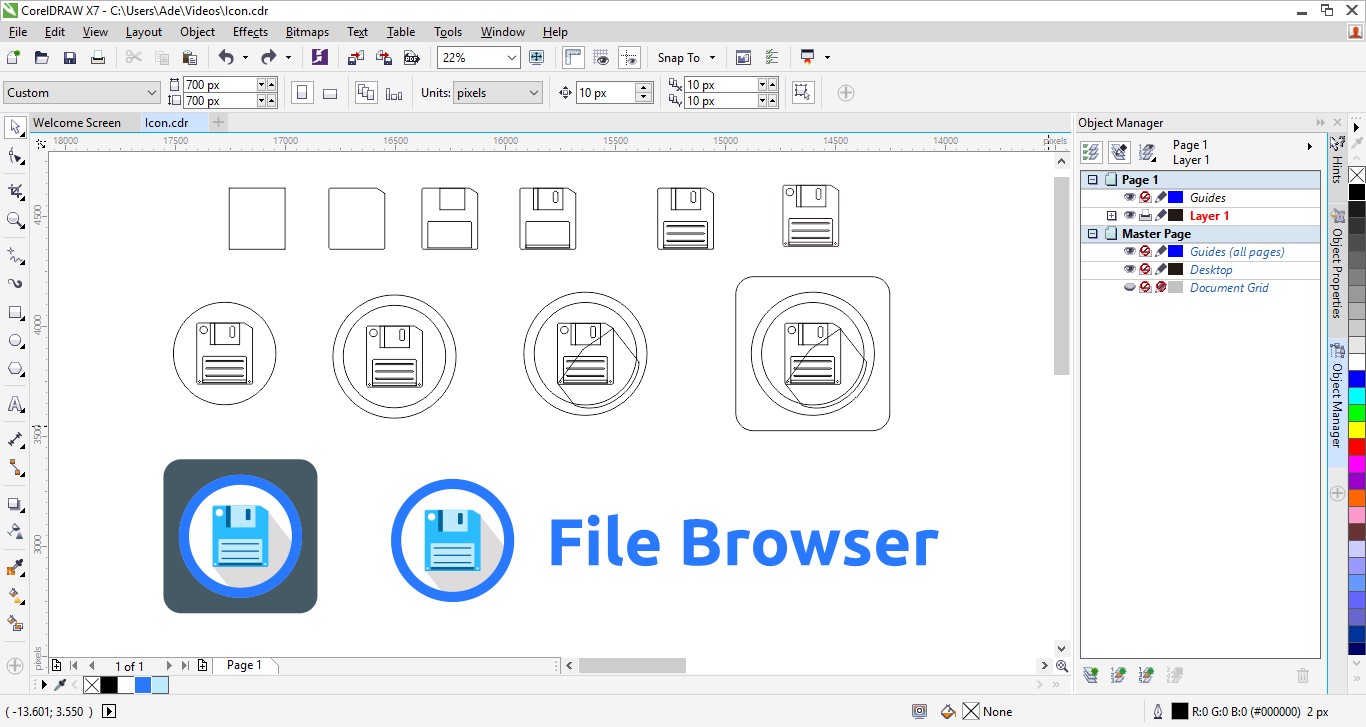Open the Bitmaps menu
Screen dimensions: 1366x727
click(x=308, y=32)
